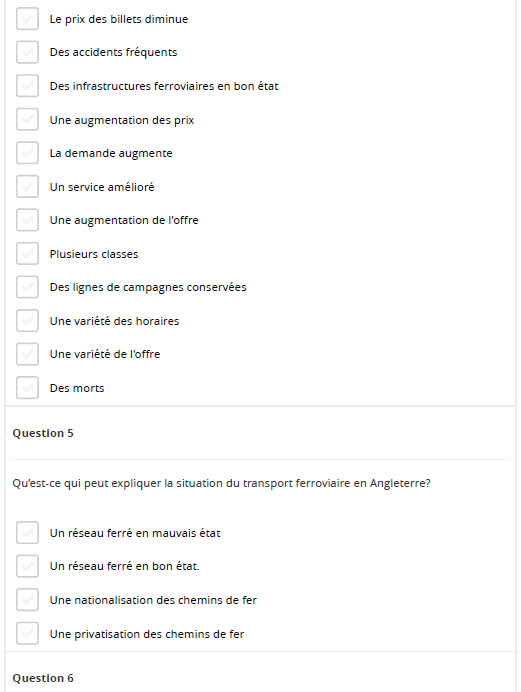Tick the 'Des morts' checkbox
This screenshot has width=521, height=692.
[x=27, y=388]
